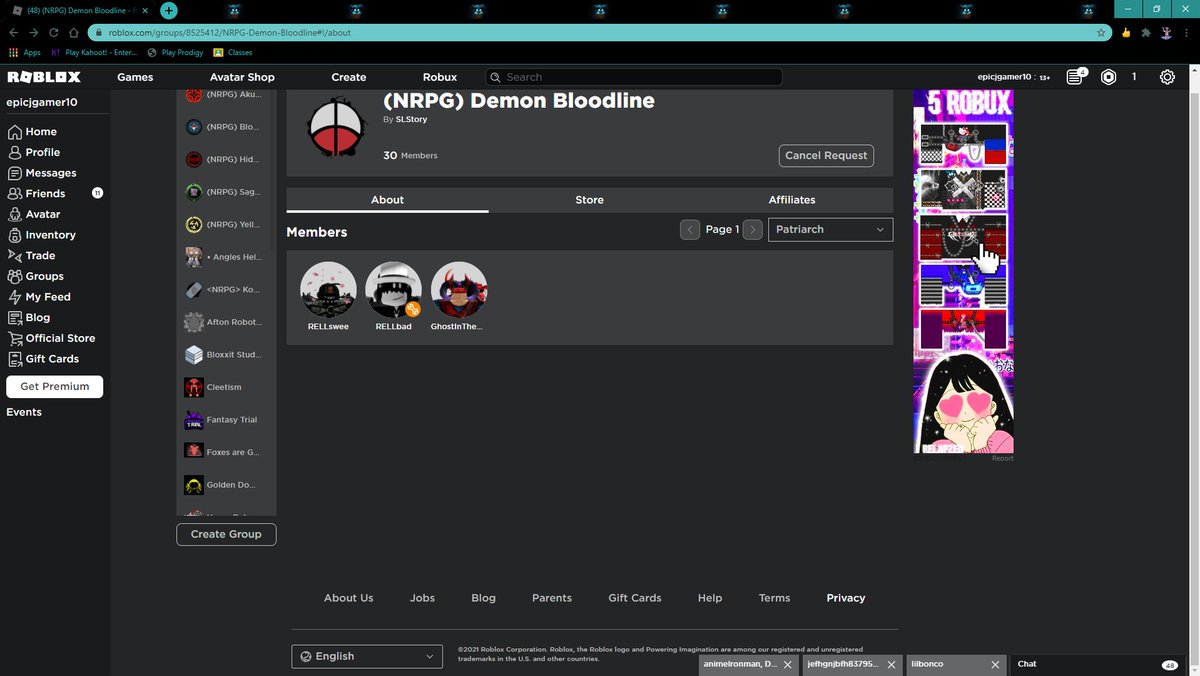
Task: Open Messages in the sidebar
Action: coord(42,173)
